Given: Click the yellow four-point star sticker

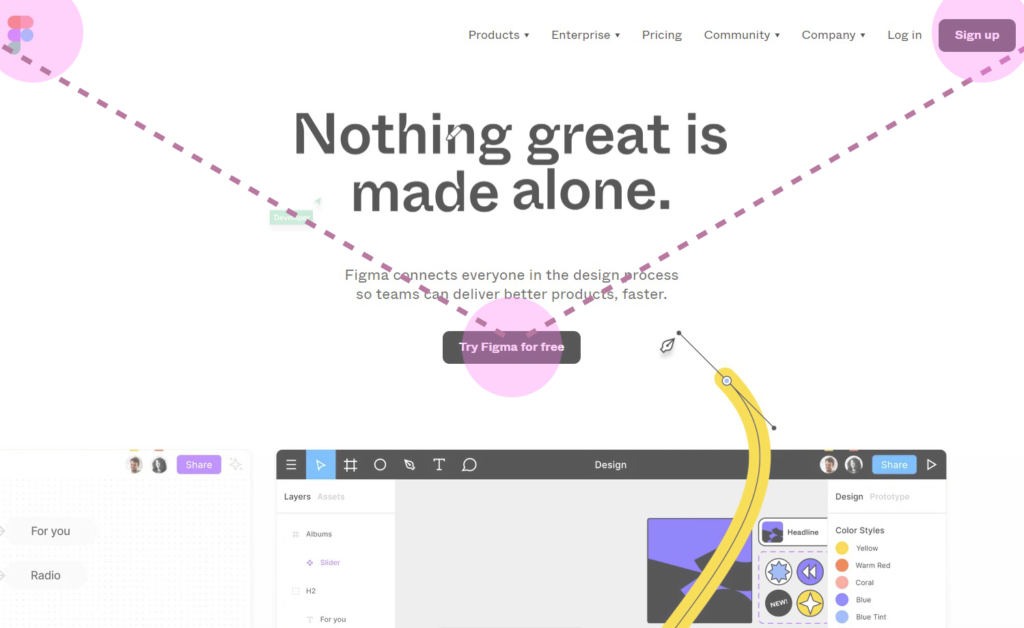Looking at the screenshot, I should click(810, 603).
